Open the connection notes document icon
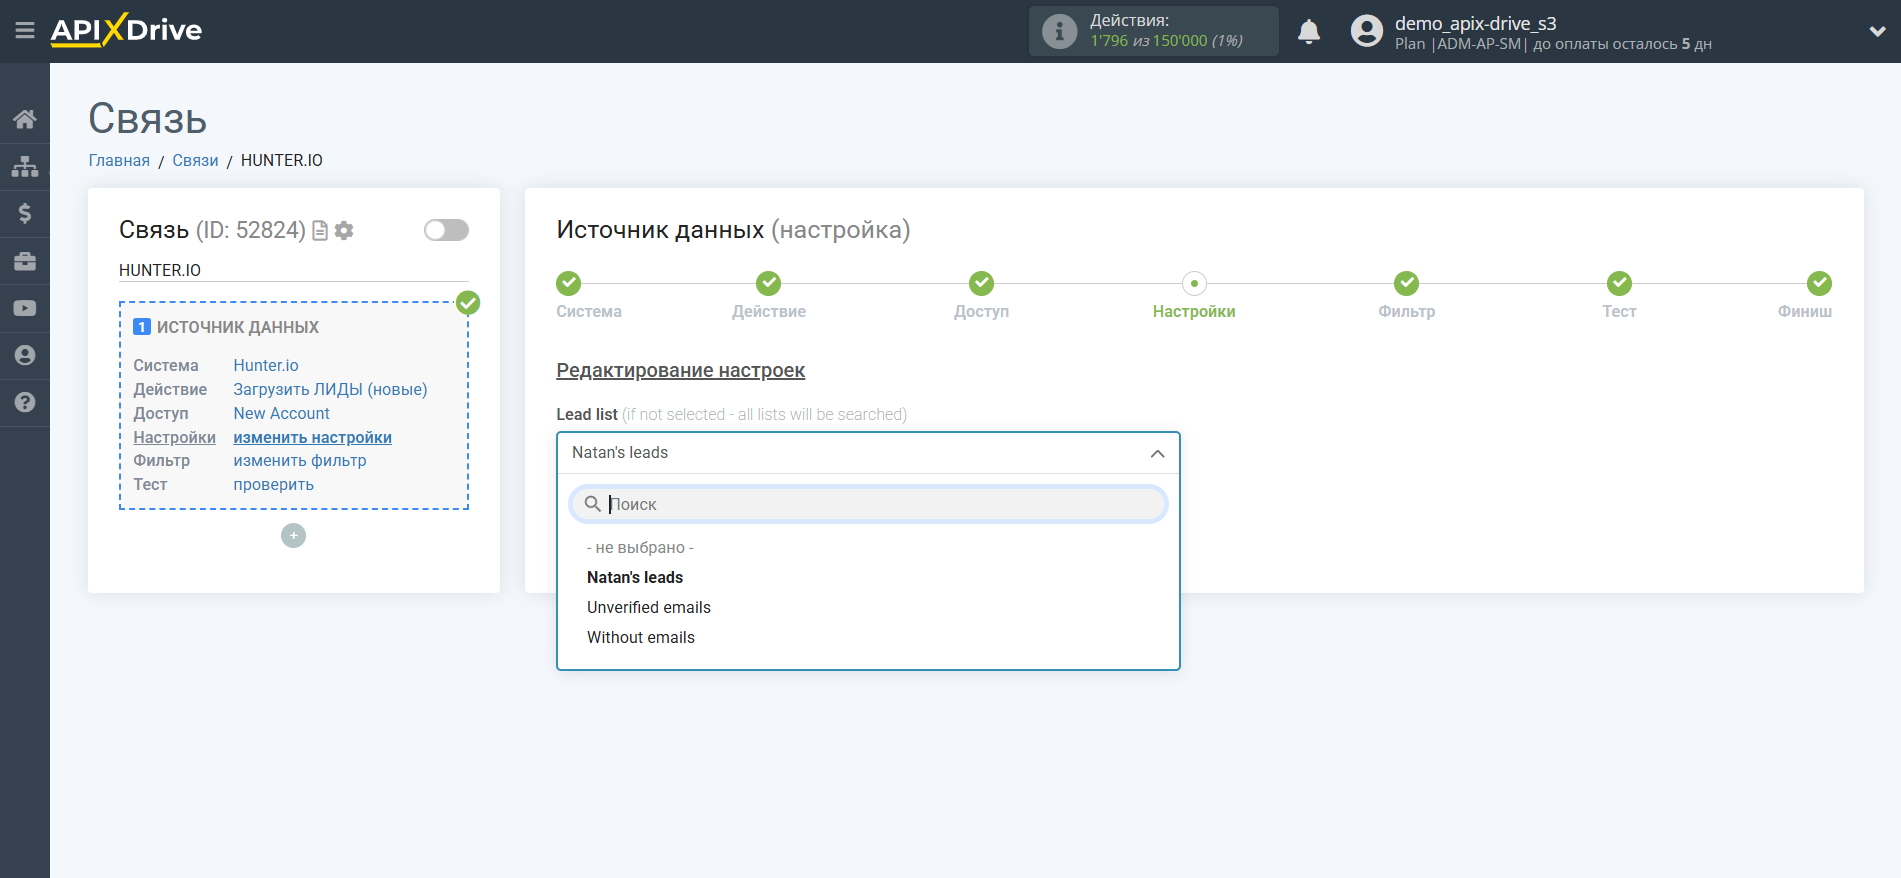The image size is (1901, 878). point(320,231)
